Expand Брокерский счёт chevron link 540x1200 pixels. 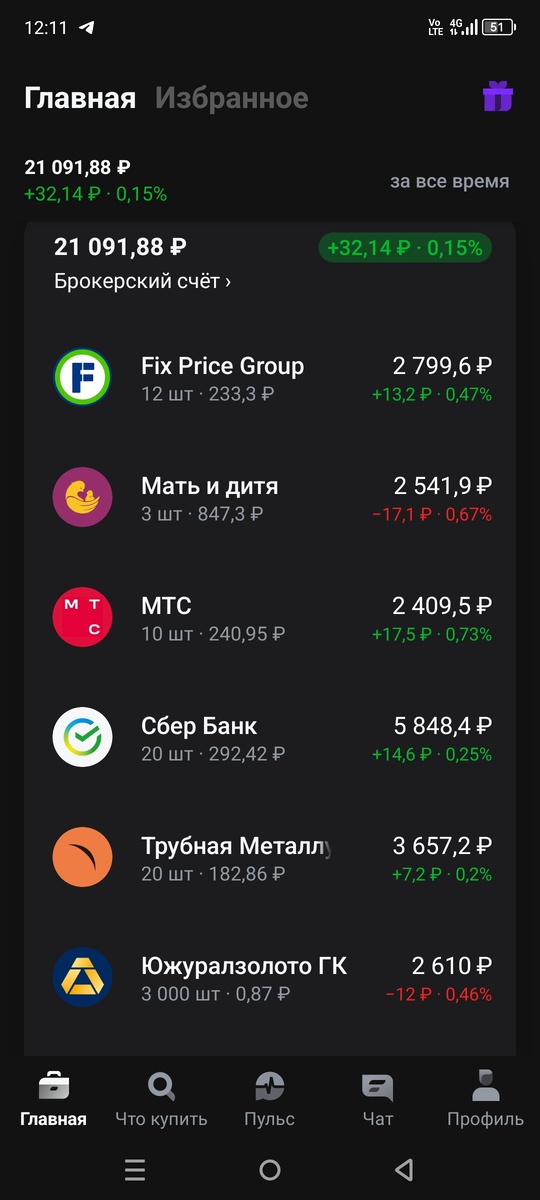click(143, 281)
